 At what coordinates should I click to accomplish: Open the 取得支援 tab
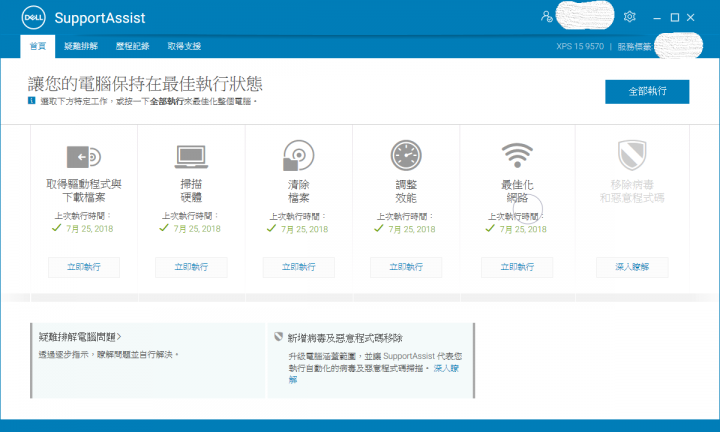point(184,46)
